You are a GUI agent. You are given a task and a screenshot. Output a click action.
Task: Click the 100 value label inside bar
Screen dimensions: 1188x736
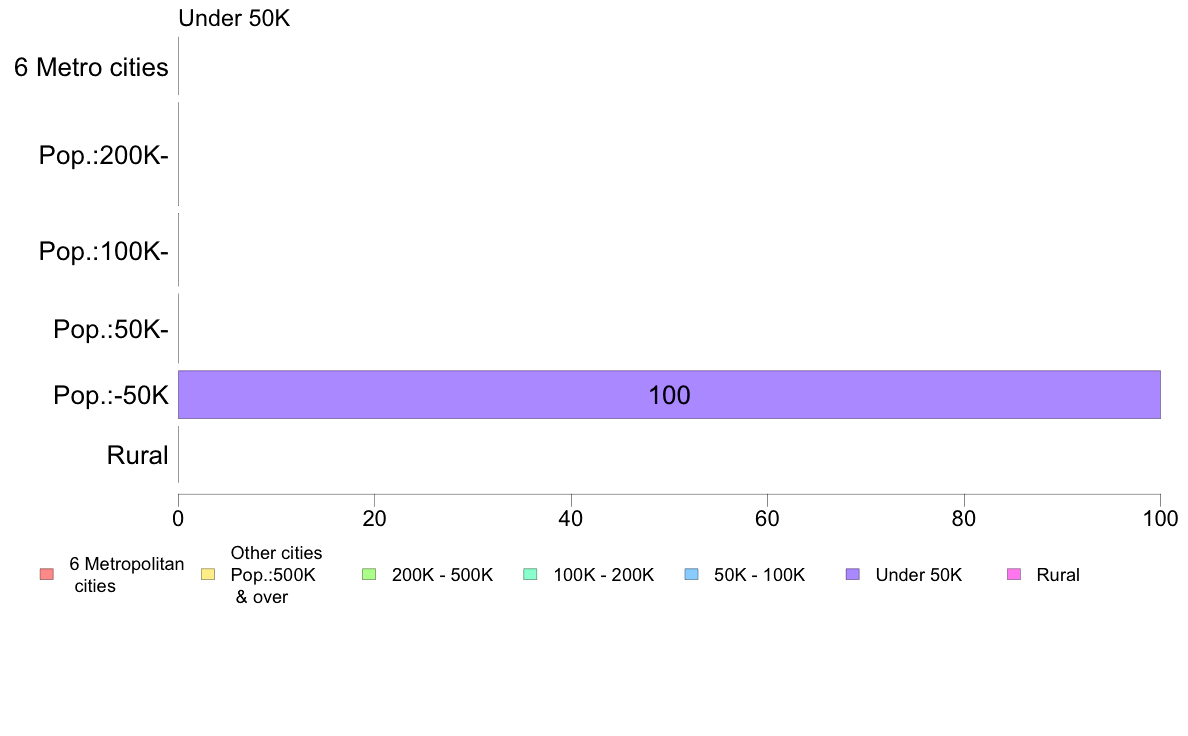[x=669, y=395]
